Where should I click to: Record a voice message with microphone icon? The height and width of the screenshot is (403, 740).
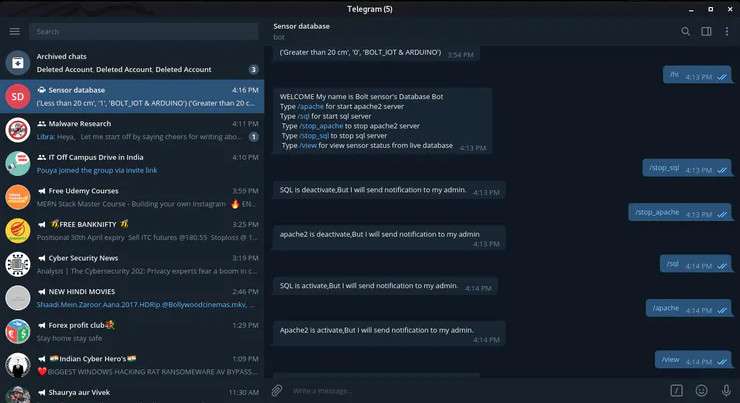[x=726, y=390]
